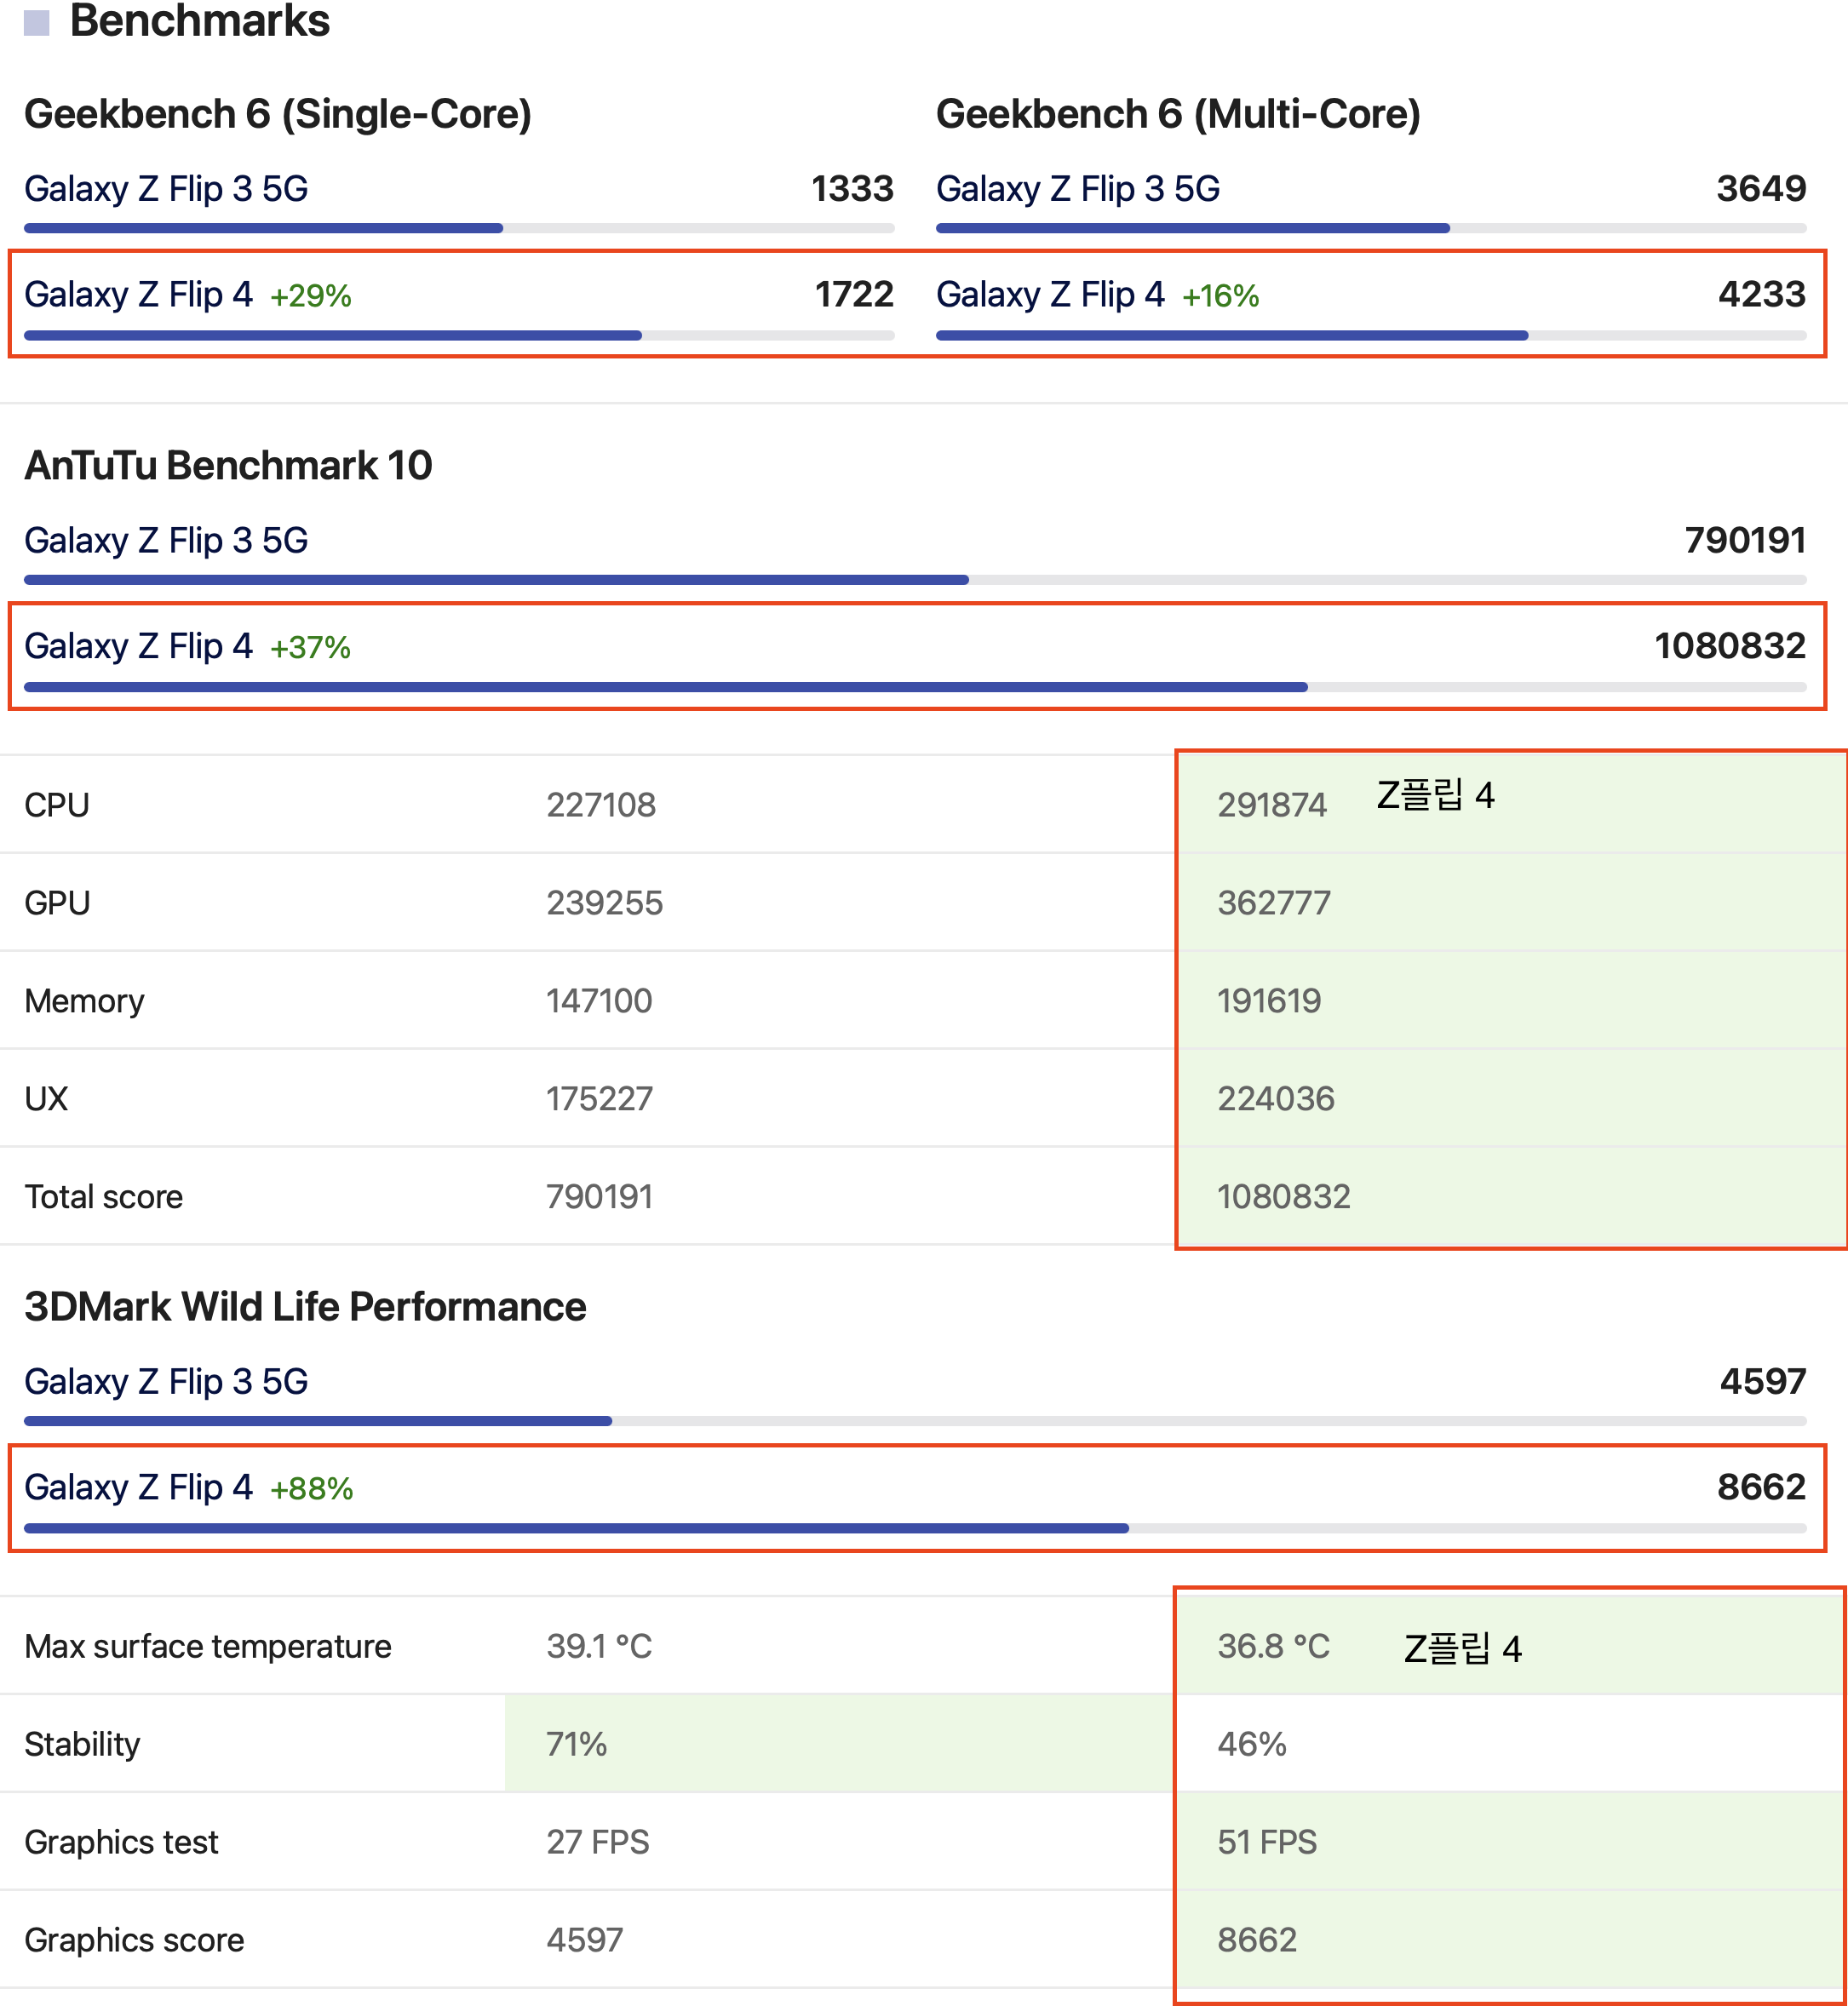Open Galaxy Z Flip 4 single-core link

click(138, 295)
